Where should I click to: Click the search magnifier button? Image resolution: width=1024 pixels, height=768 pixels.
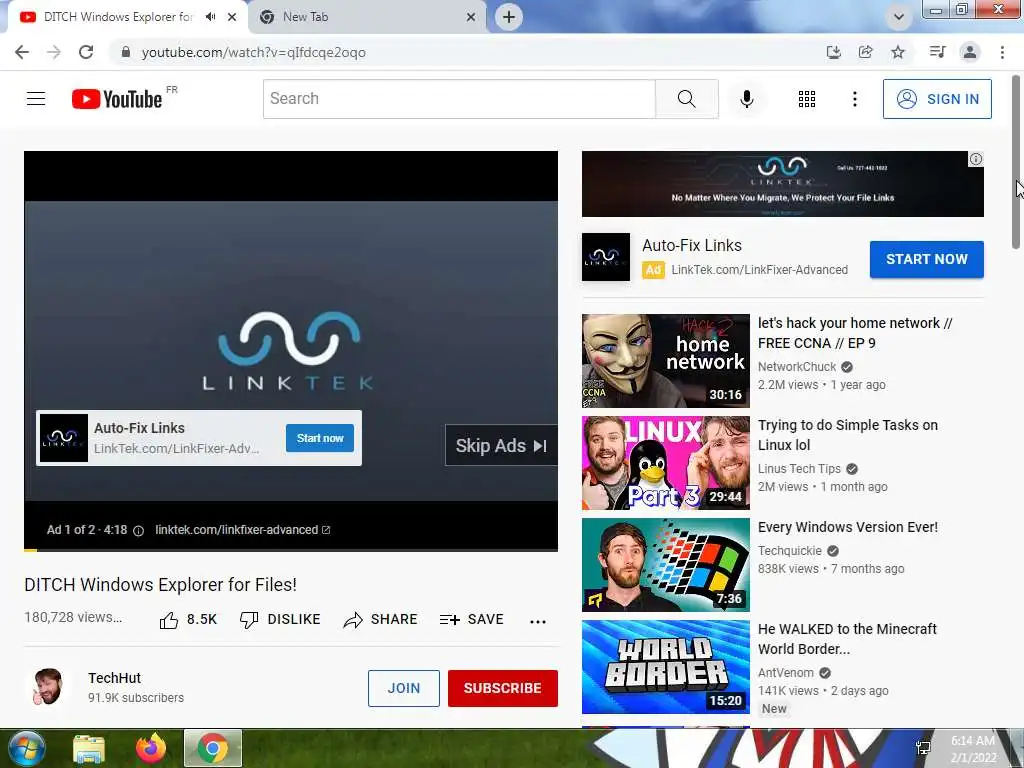click(x=686, y=99)
